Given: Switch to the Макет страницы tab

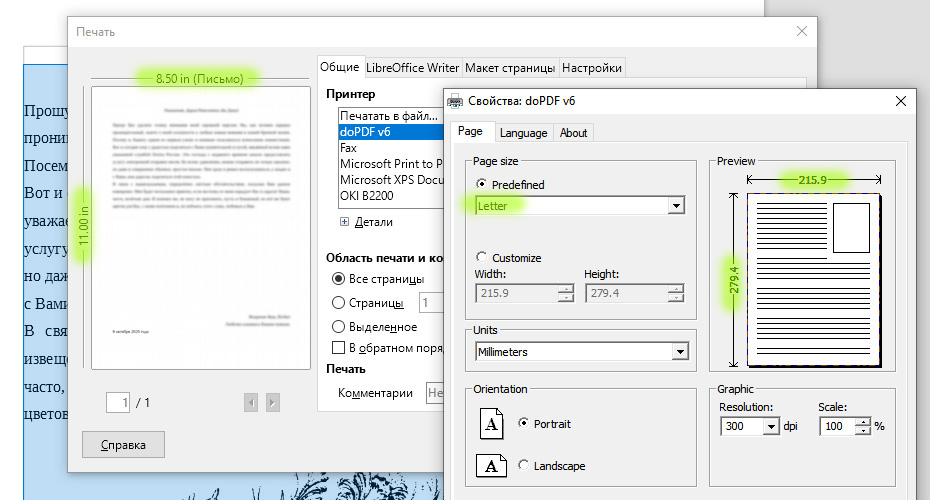Looking at the screenshot, I should click(509, 68).
